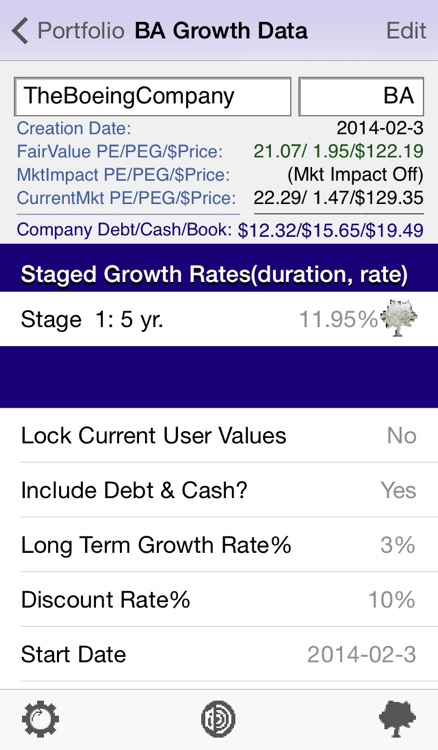Edit the BA ticker field

pyautogui.click(x=361, y=96)
